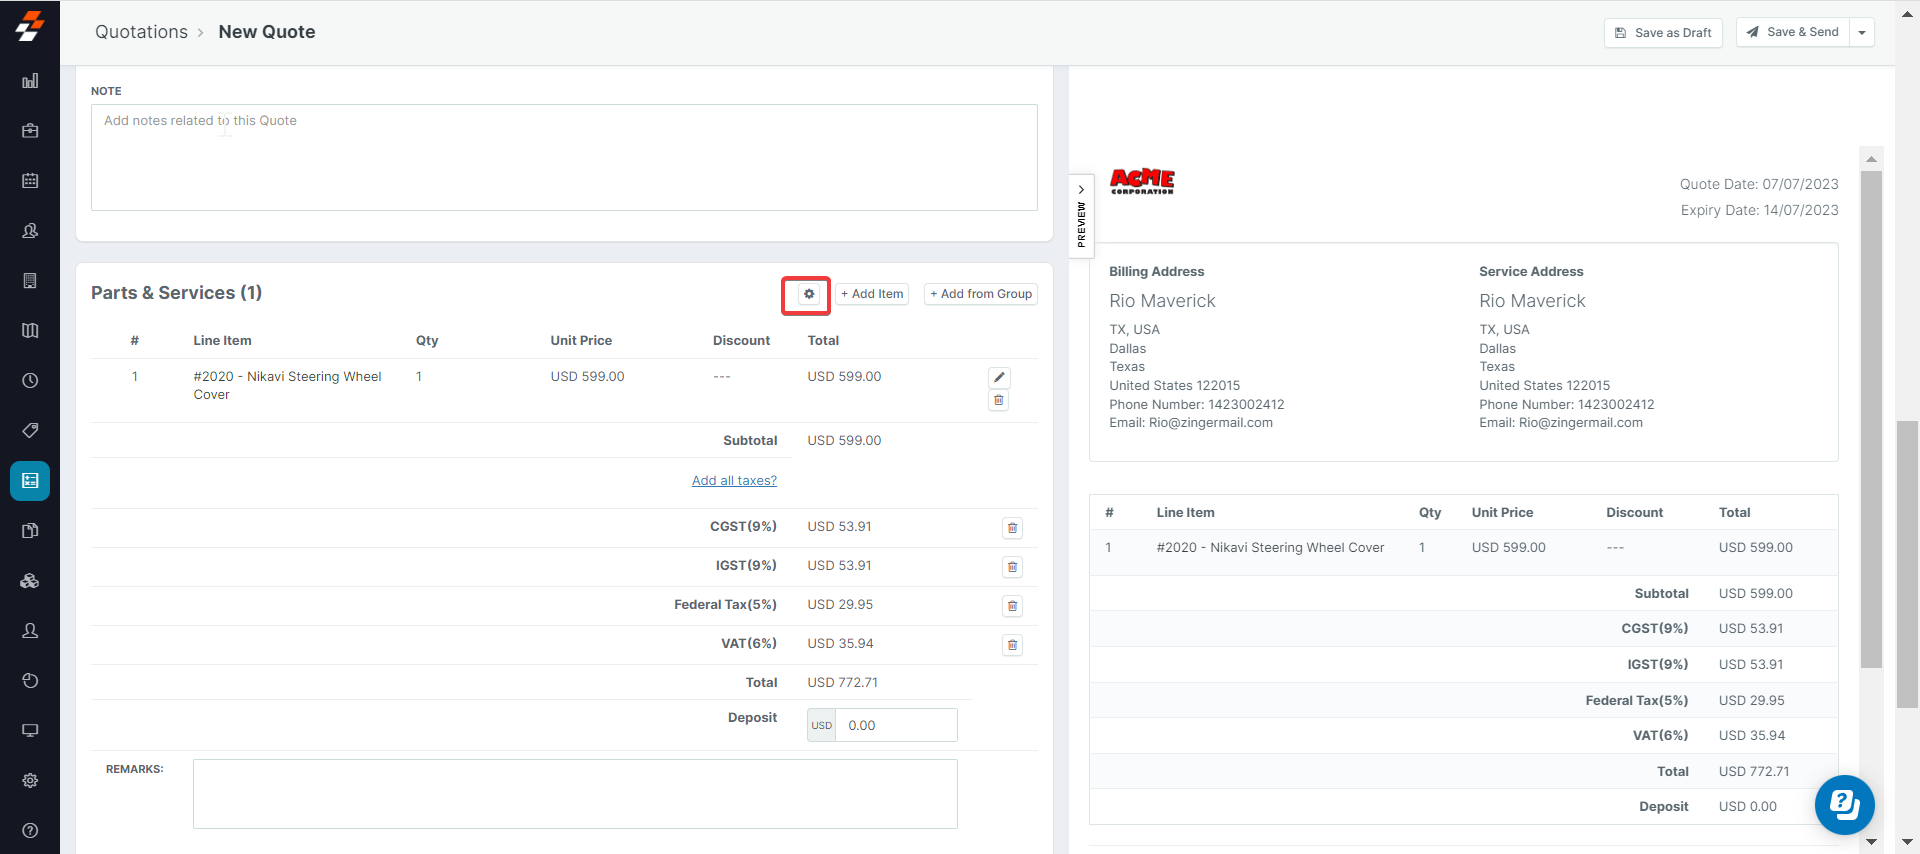Open the calendar icon in sidebar
The image size is (1920, 854).
tap(30, 181)
